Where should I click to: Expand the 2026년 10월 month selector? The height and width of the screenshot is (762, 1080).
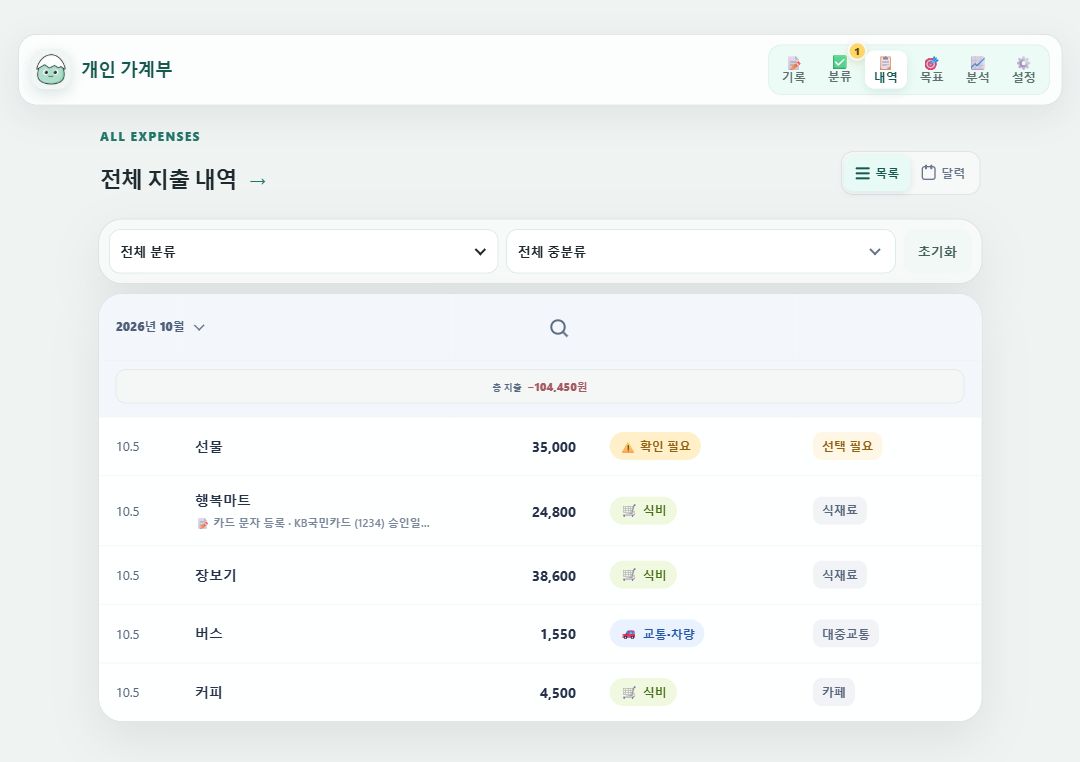point(160,327)
